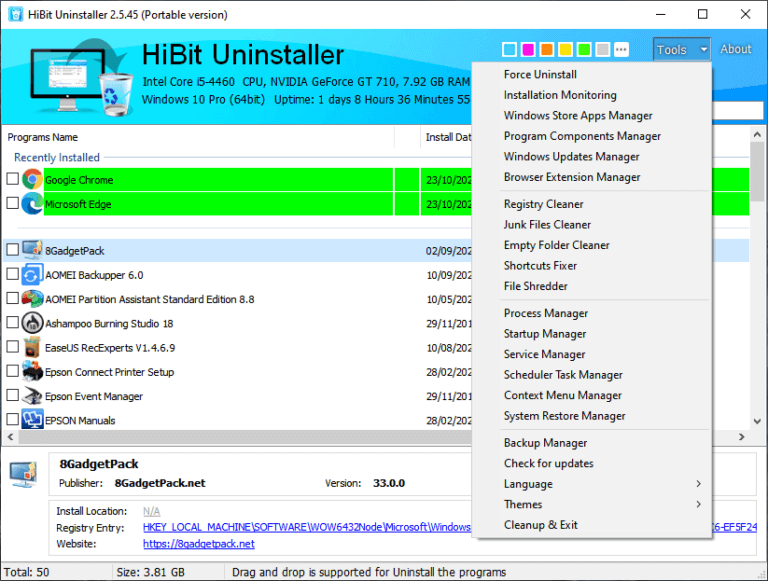Tick the AOMEI Backupper 6.0 checkbox

13,274
